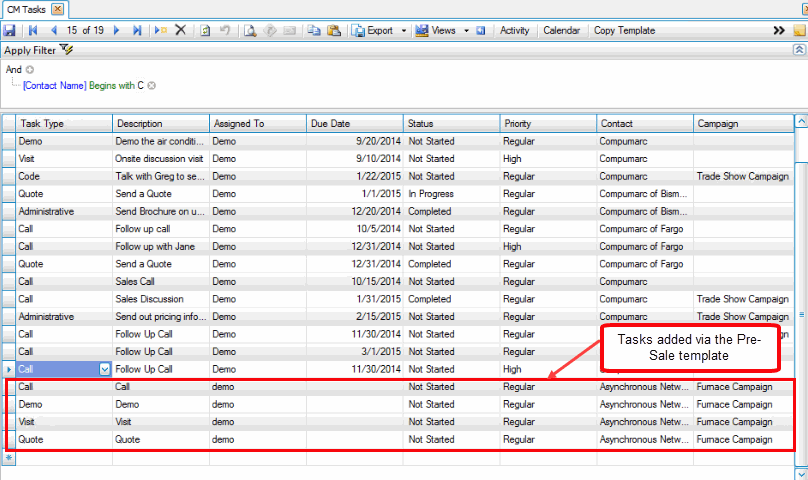This screenshot has height=480, width=808.
Task: Open the Export dropdown arrow
Action: [404, 30]
